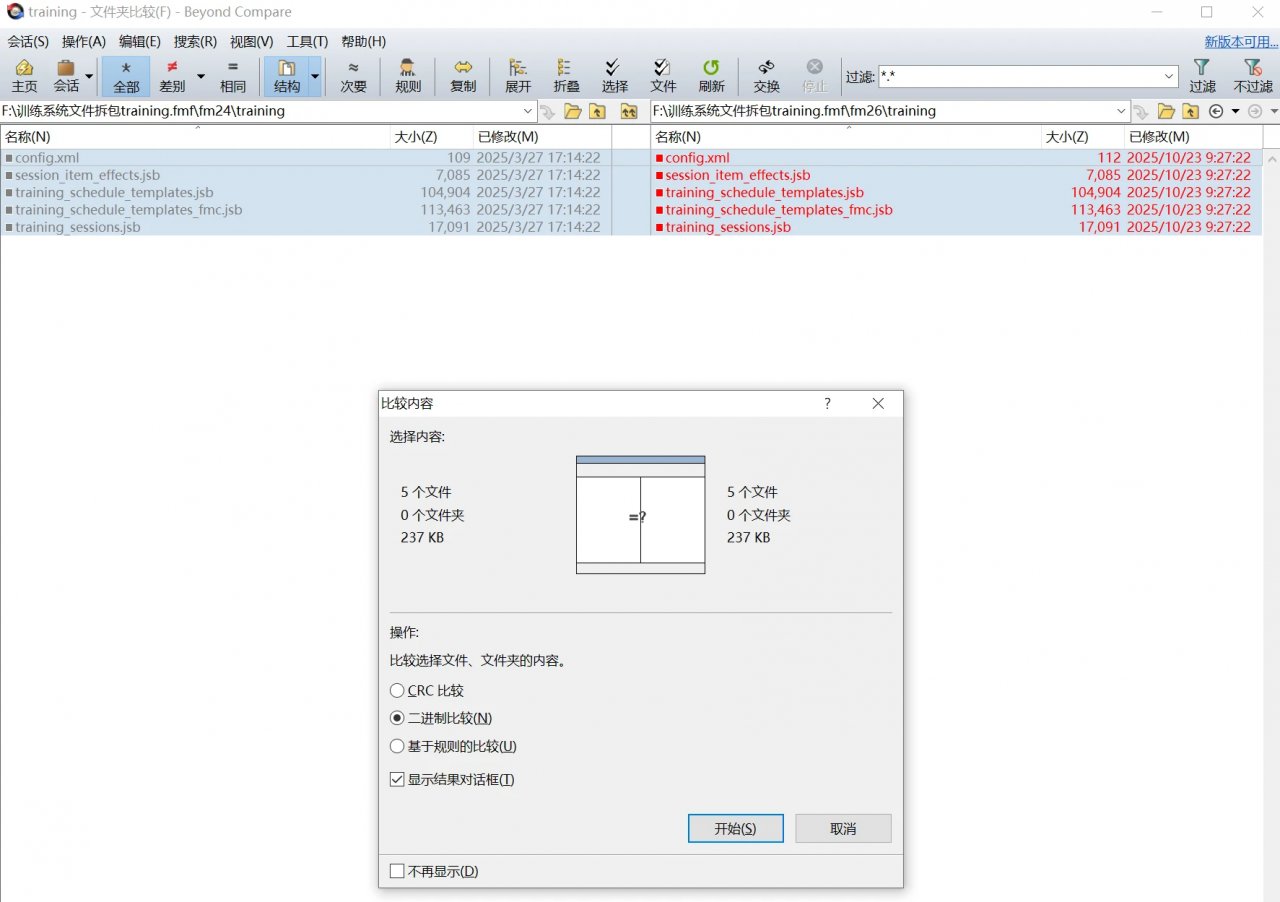Sort the fm26 pane by 已修改(M) column

tap(1192, 137)
